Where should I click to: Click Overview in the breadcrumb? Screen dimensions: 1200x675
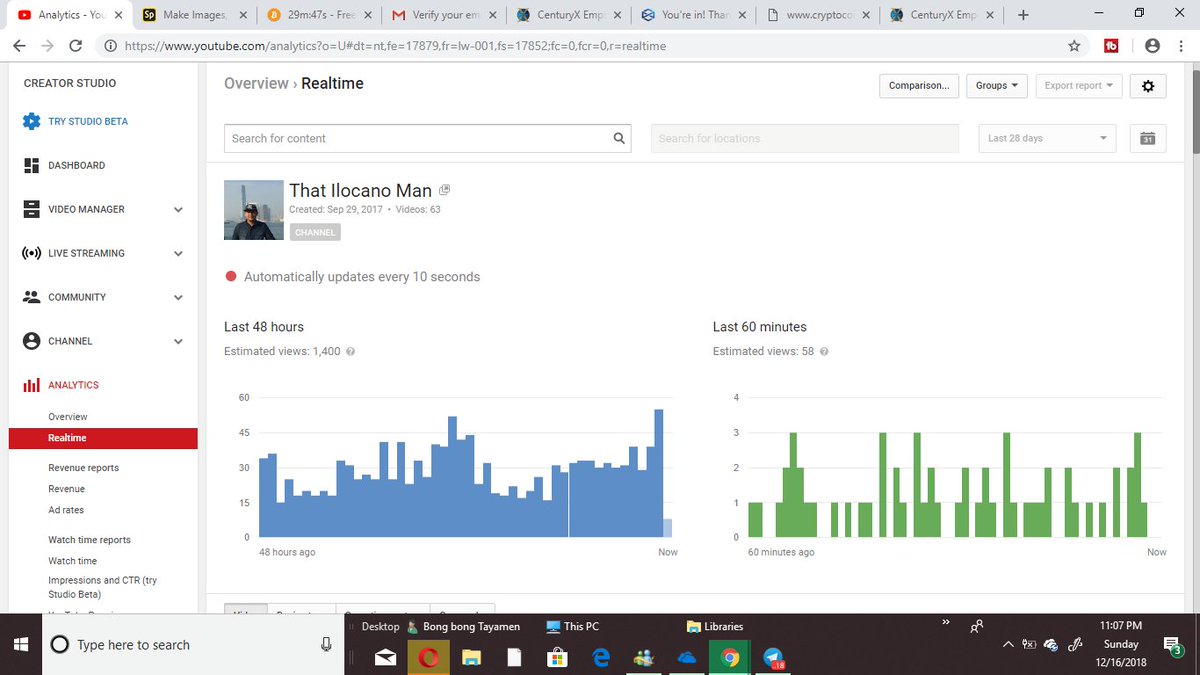[256, 84]
